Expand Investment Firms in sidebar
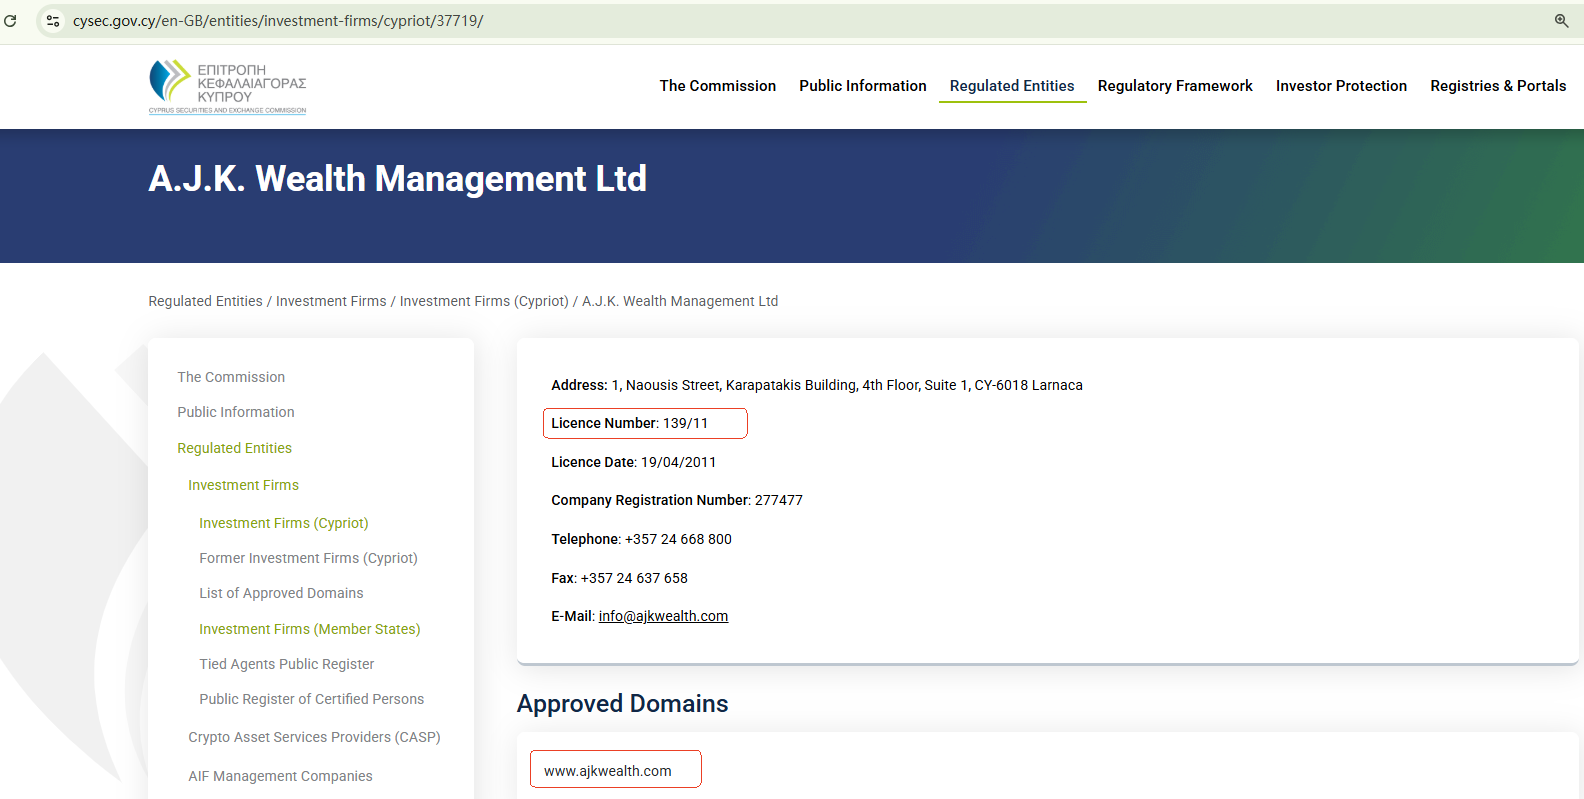The height and width of the screenshot is (799, 1584). 243,485
